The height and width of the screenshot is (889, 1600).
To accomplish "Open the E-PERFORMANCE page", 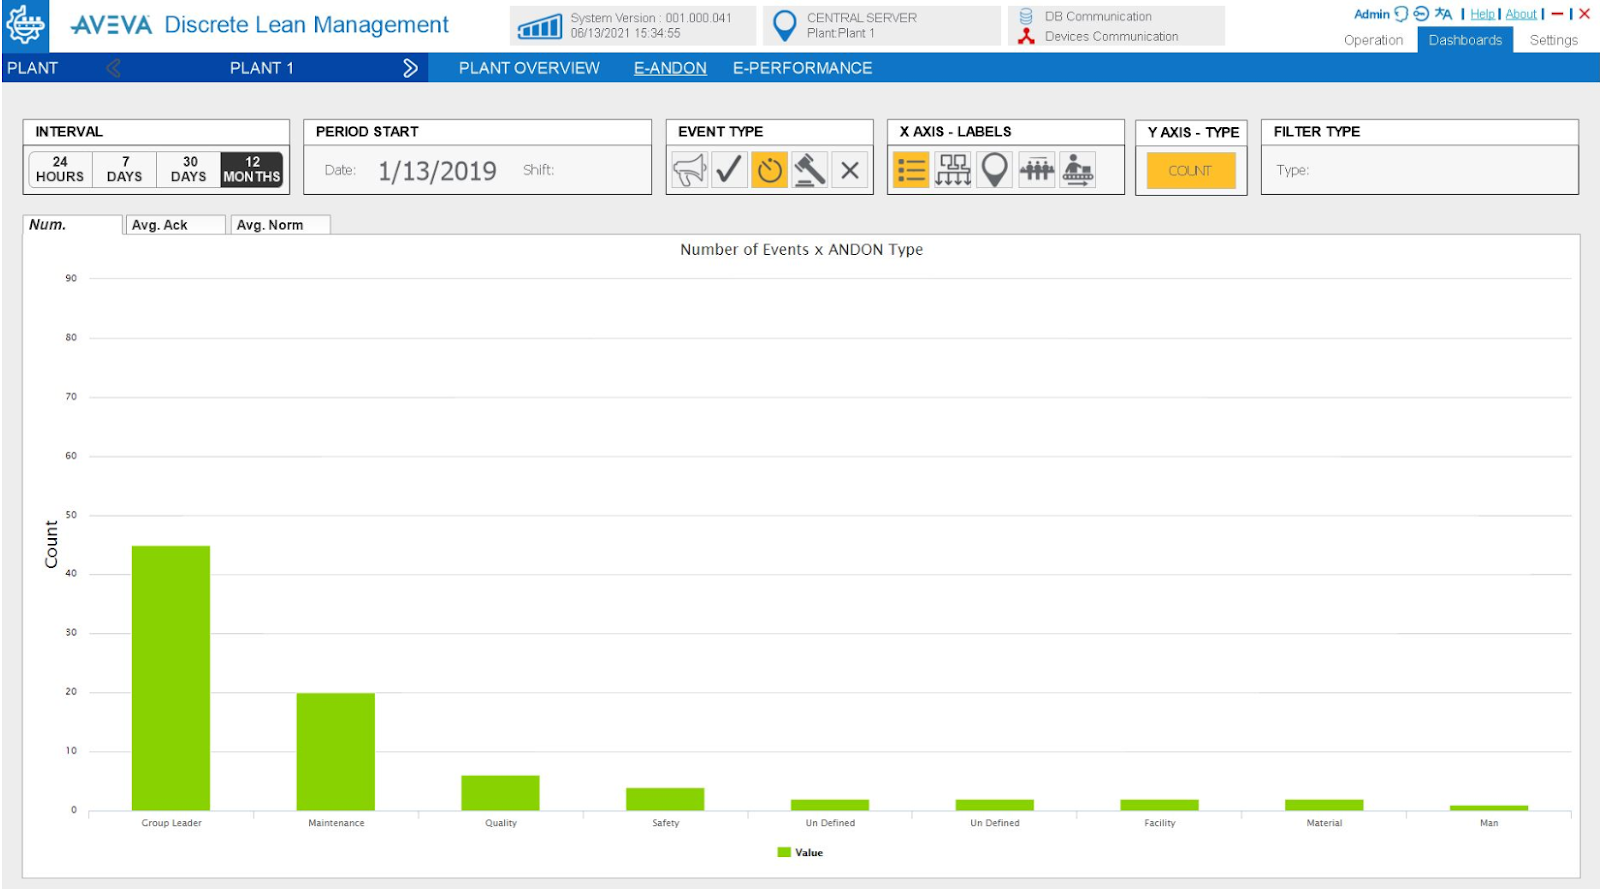I will point(802,68).
